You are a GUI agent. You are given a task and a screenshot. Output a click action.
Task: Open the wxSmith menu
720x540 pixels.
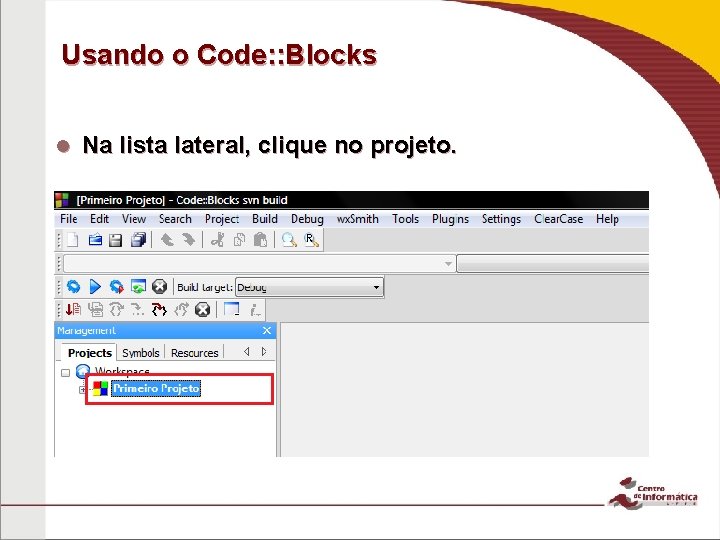click(358, 219)
